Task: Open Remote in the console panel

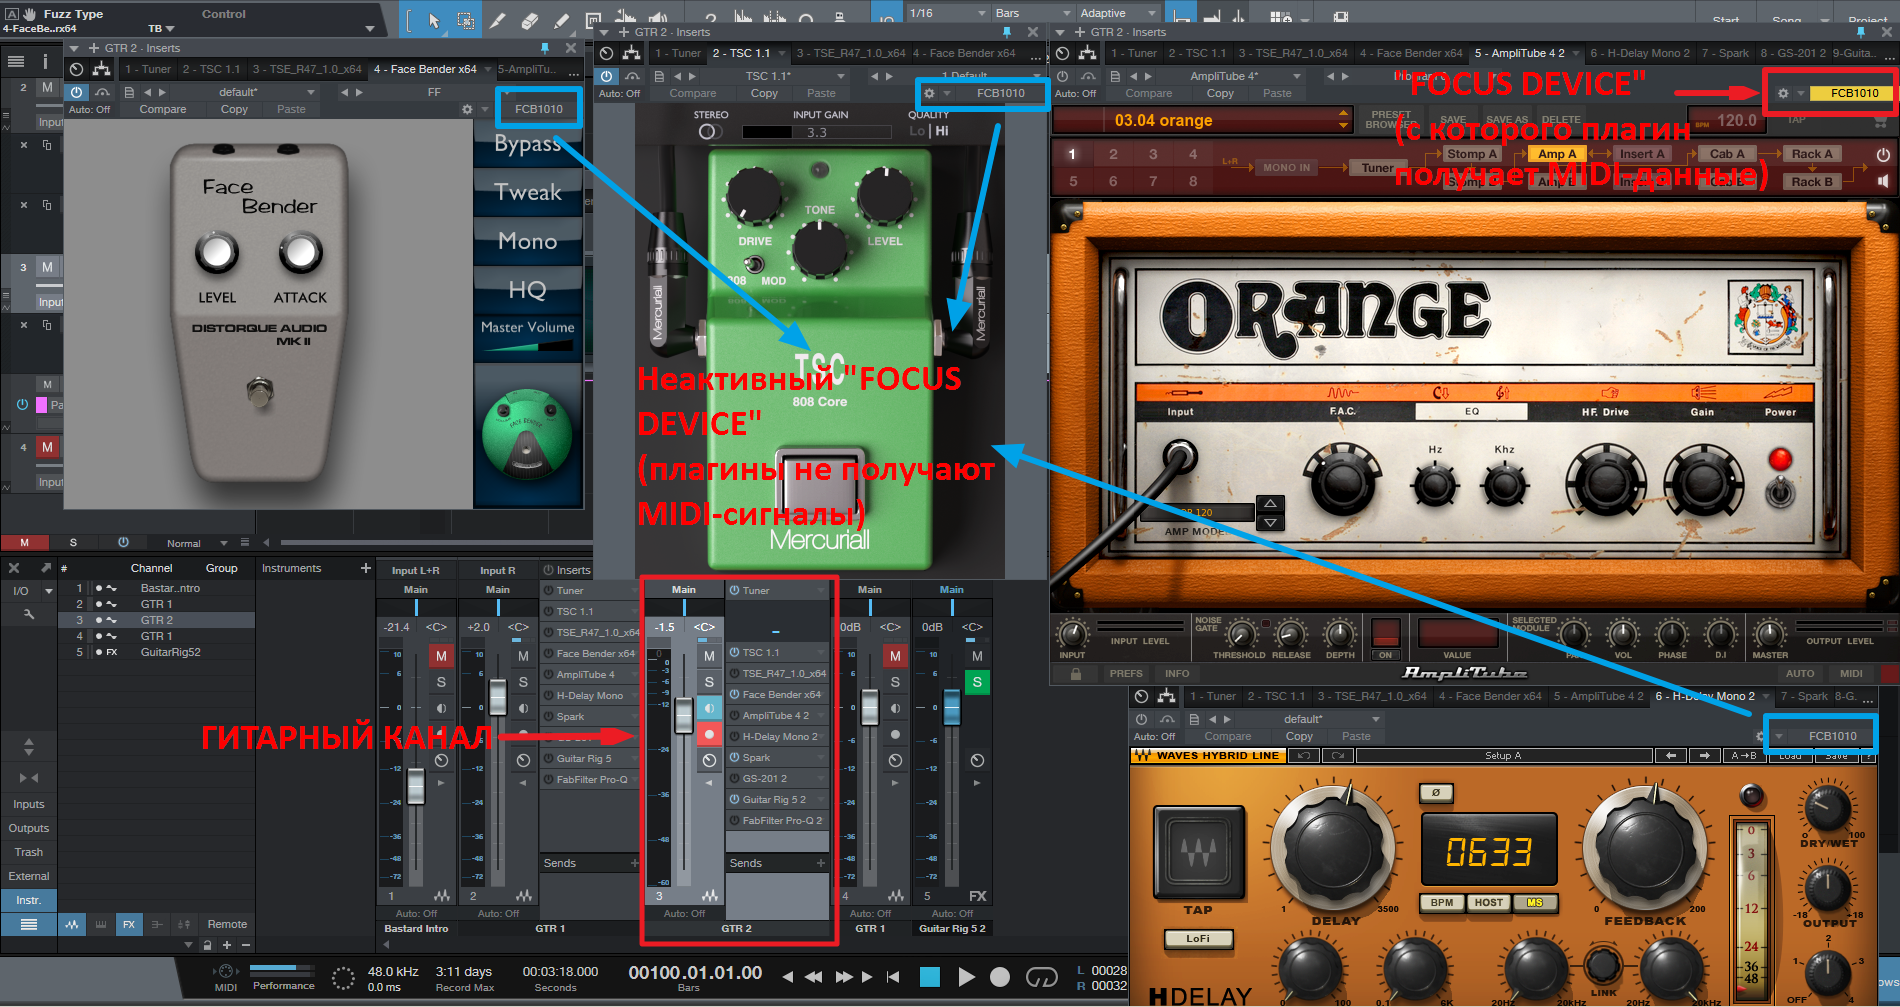Action: [x=227, y=924]
